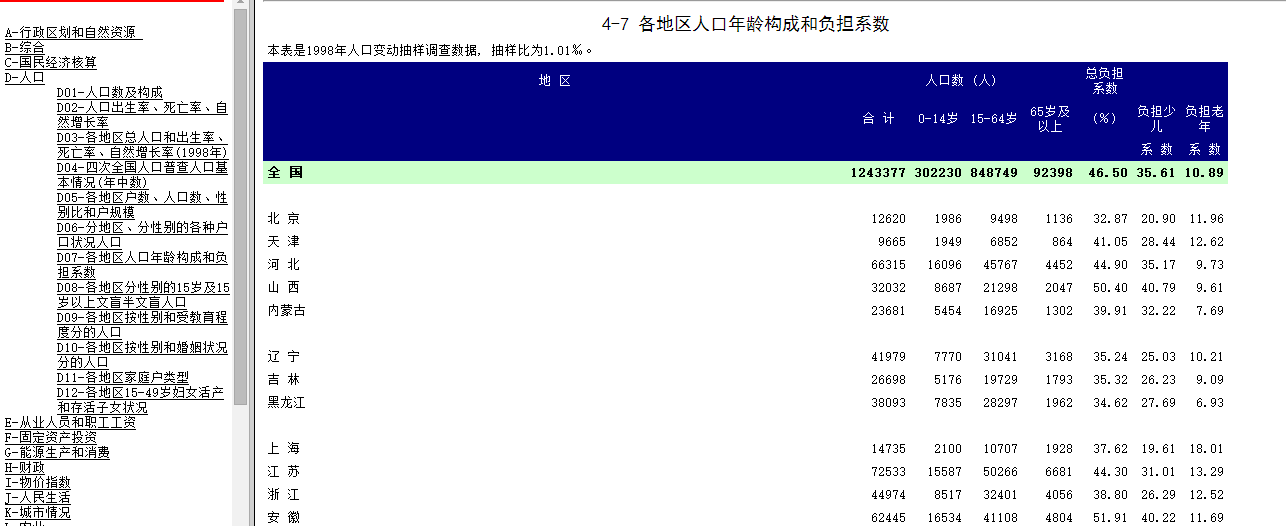The width and height of the screenshot is (1286, 526).
Task: Click the 河北 row label
Action: pyautogui.click(x=283, y=265)
